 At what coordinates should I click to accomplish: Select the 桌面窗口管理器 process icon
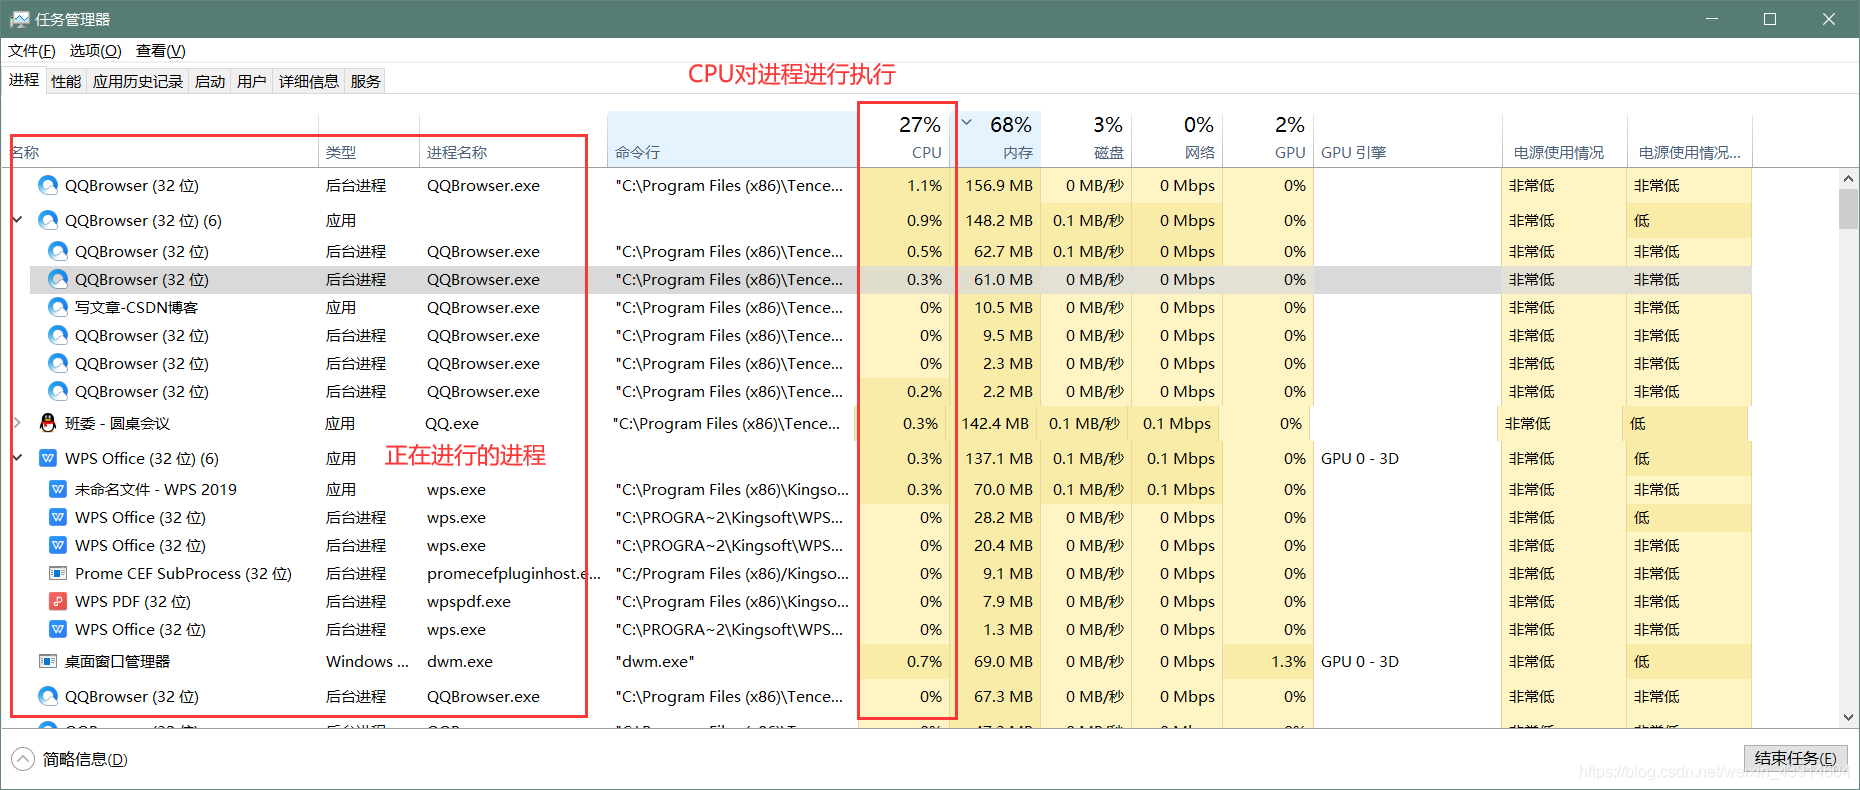[47, 661]
